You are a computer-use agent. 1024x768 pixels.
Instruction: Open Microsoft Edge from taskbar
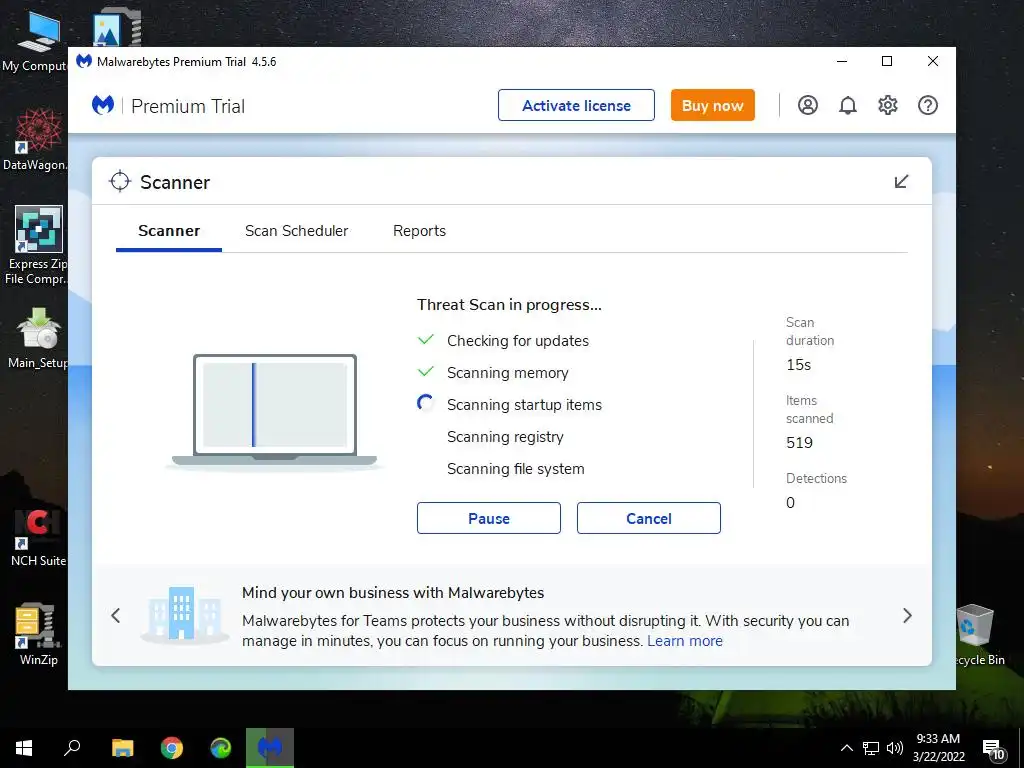pyautogui.click(x=221, y=748)
